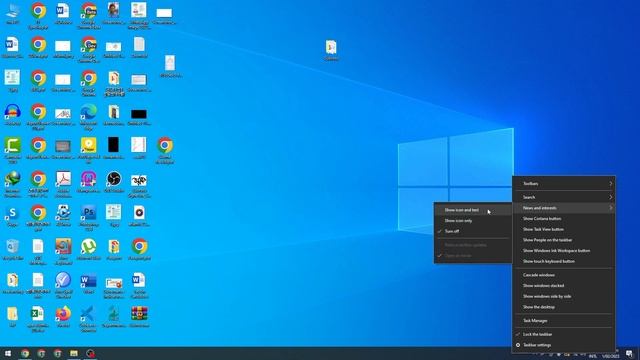
Task: Open File Explorer from the taskbar
Action: (x=74, y=353)
